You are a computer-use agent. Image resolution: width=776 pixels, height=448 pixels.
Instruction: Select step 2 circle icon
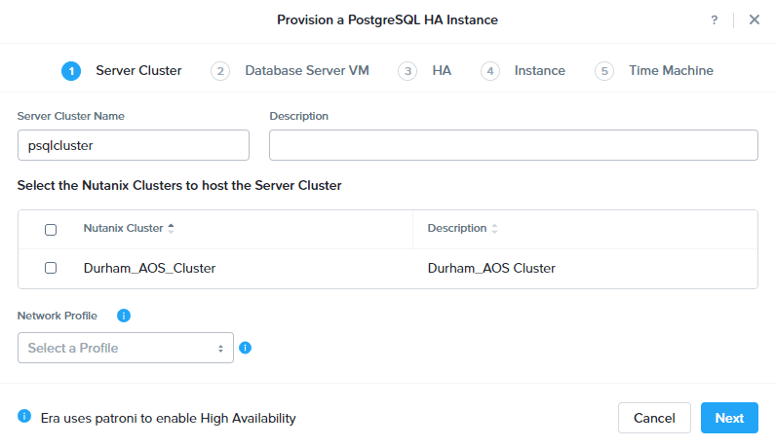[220, 71]
